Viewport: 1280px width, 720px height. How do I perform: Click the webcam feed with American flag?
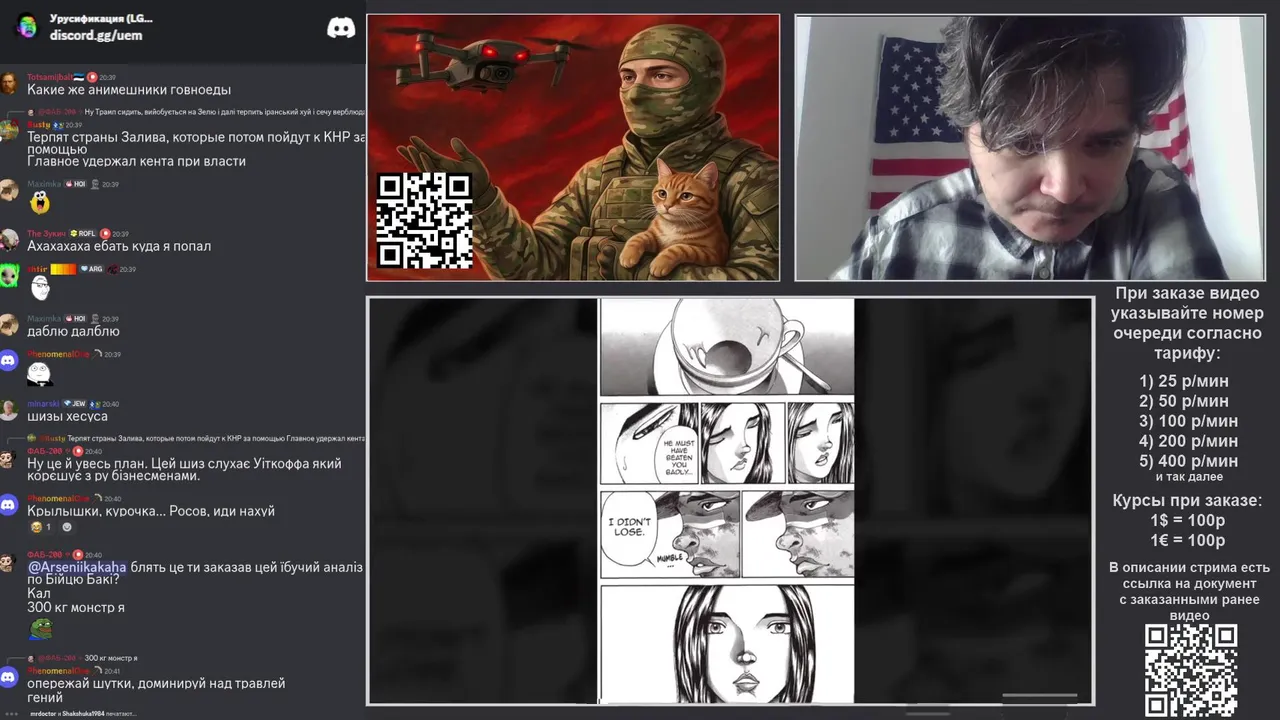point(1030,147)
